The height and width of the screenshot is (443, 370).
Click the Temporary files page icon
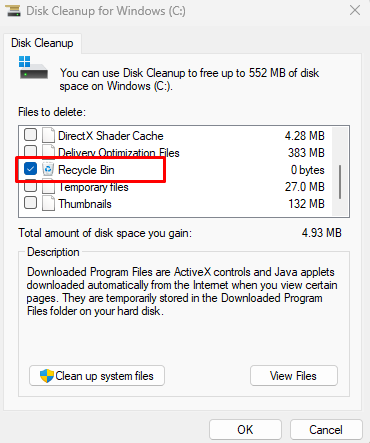tap(48, 188)
